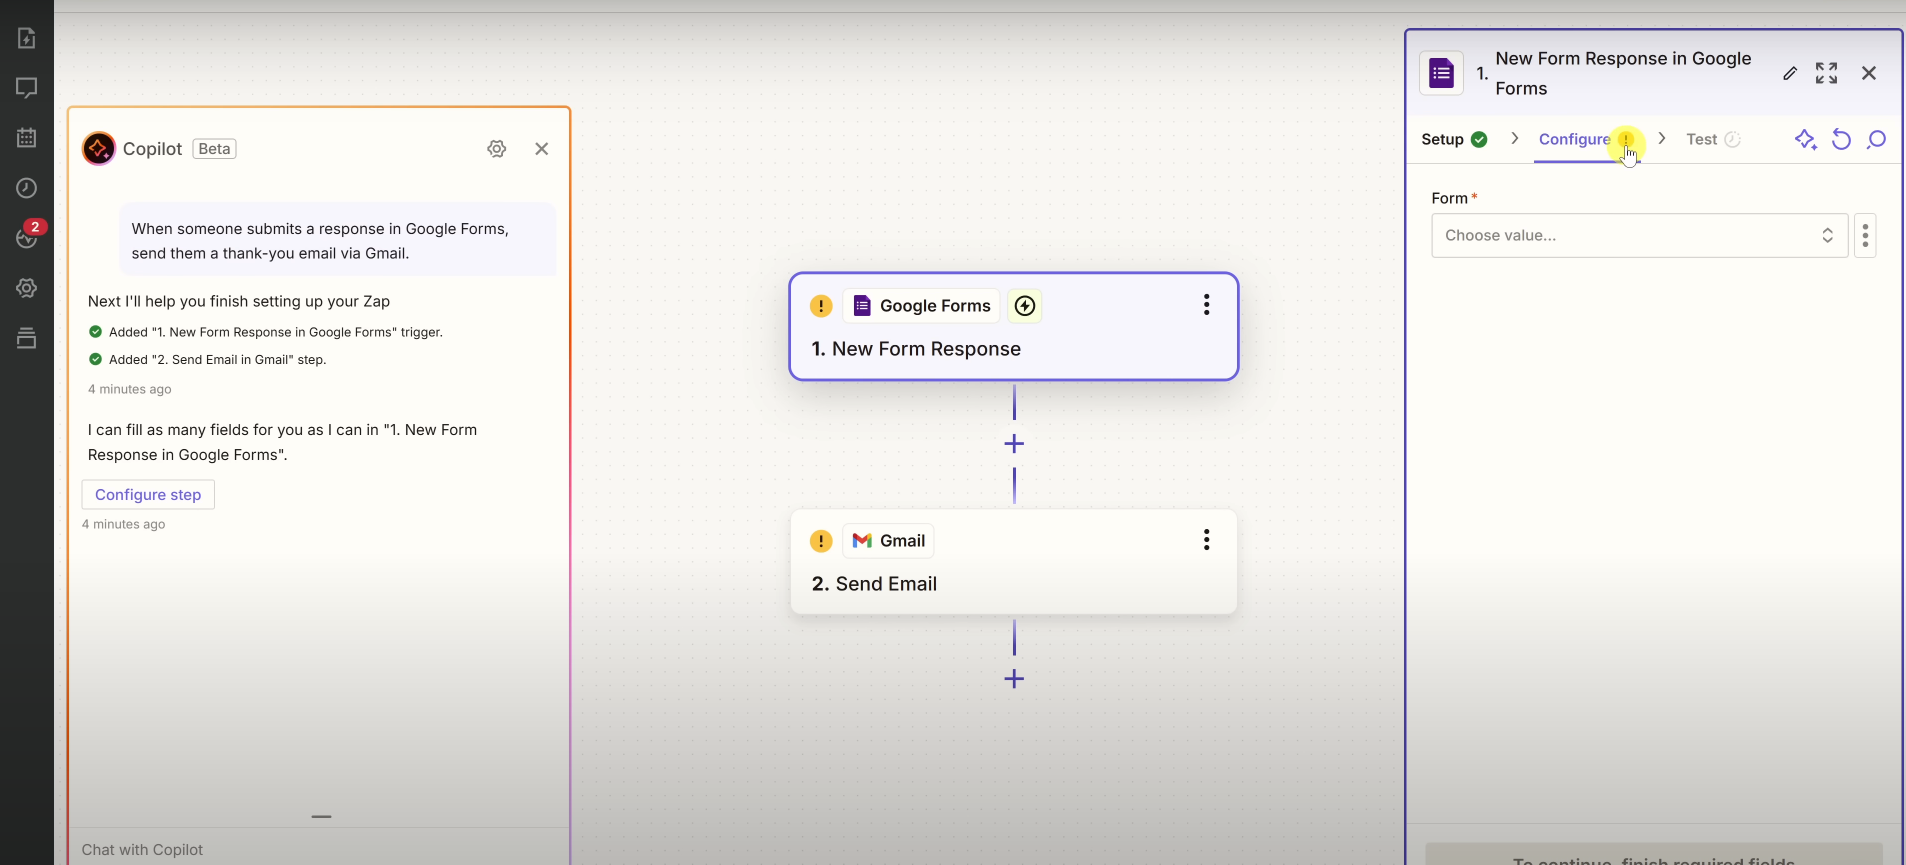Click the Gmail app badge
The image size is (1906, 865).
point(888,541)
